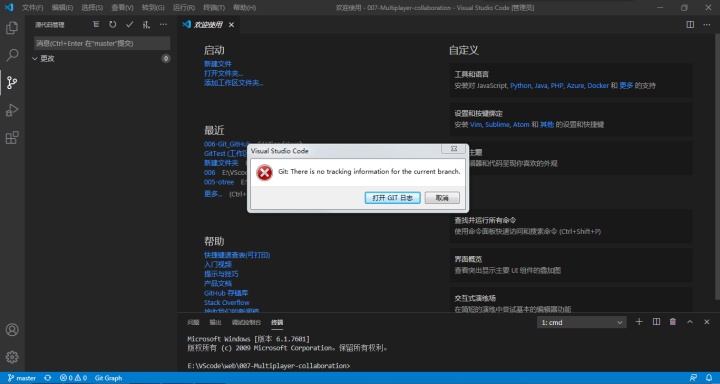The width and height of the screenshot is (720, 384).
Task: Synchronize changes icon in status bar
Action: (48, 378)
